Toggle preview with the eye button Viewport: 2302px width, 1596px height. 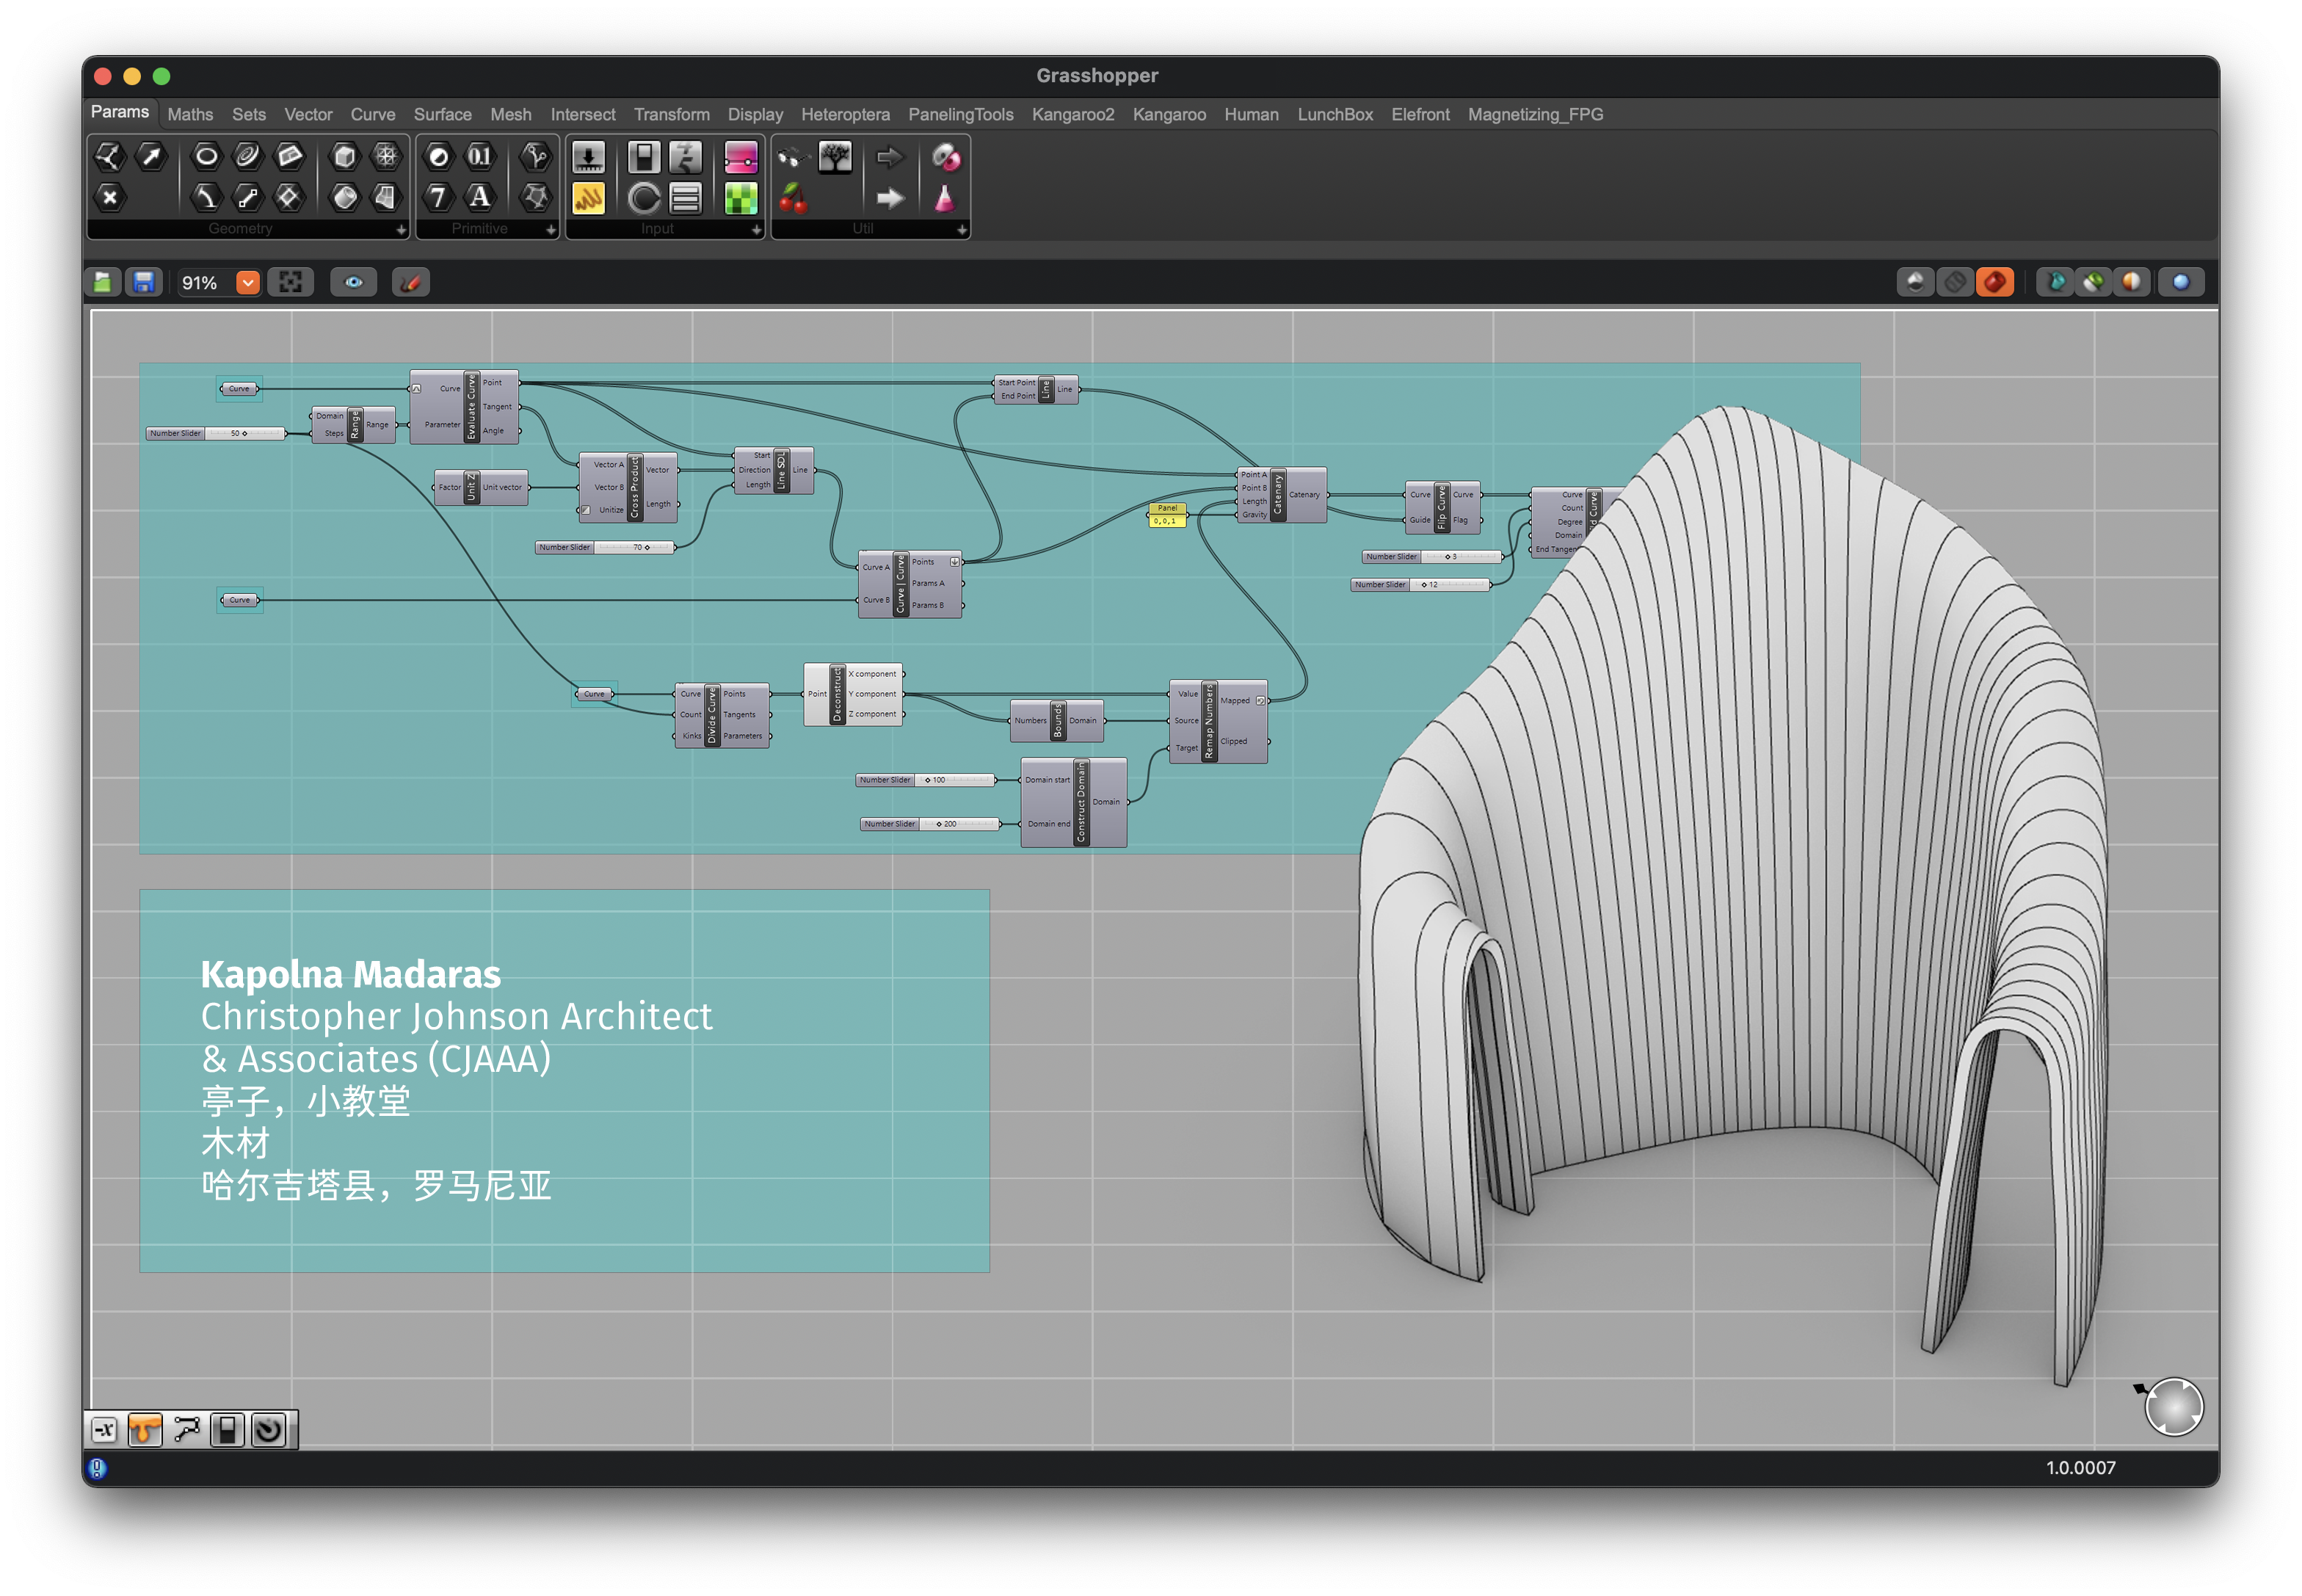[x=354, y=283]
